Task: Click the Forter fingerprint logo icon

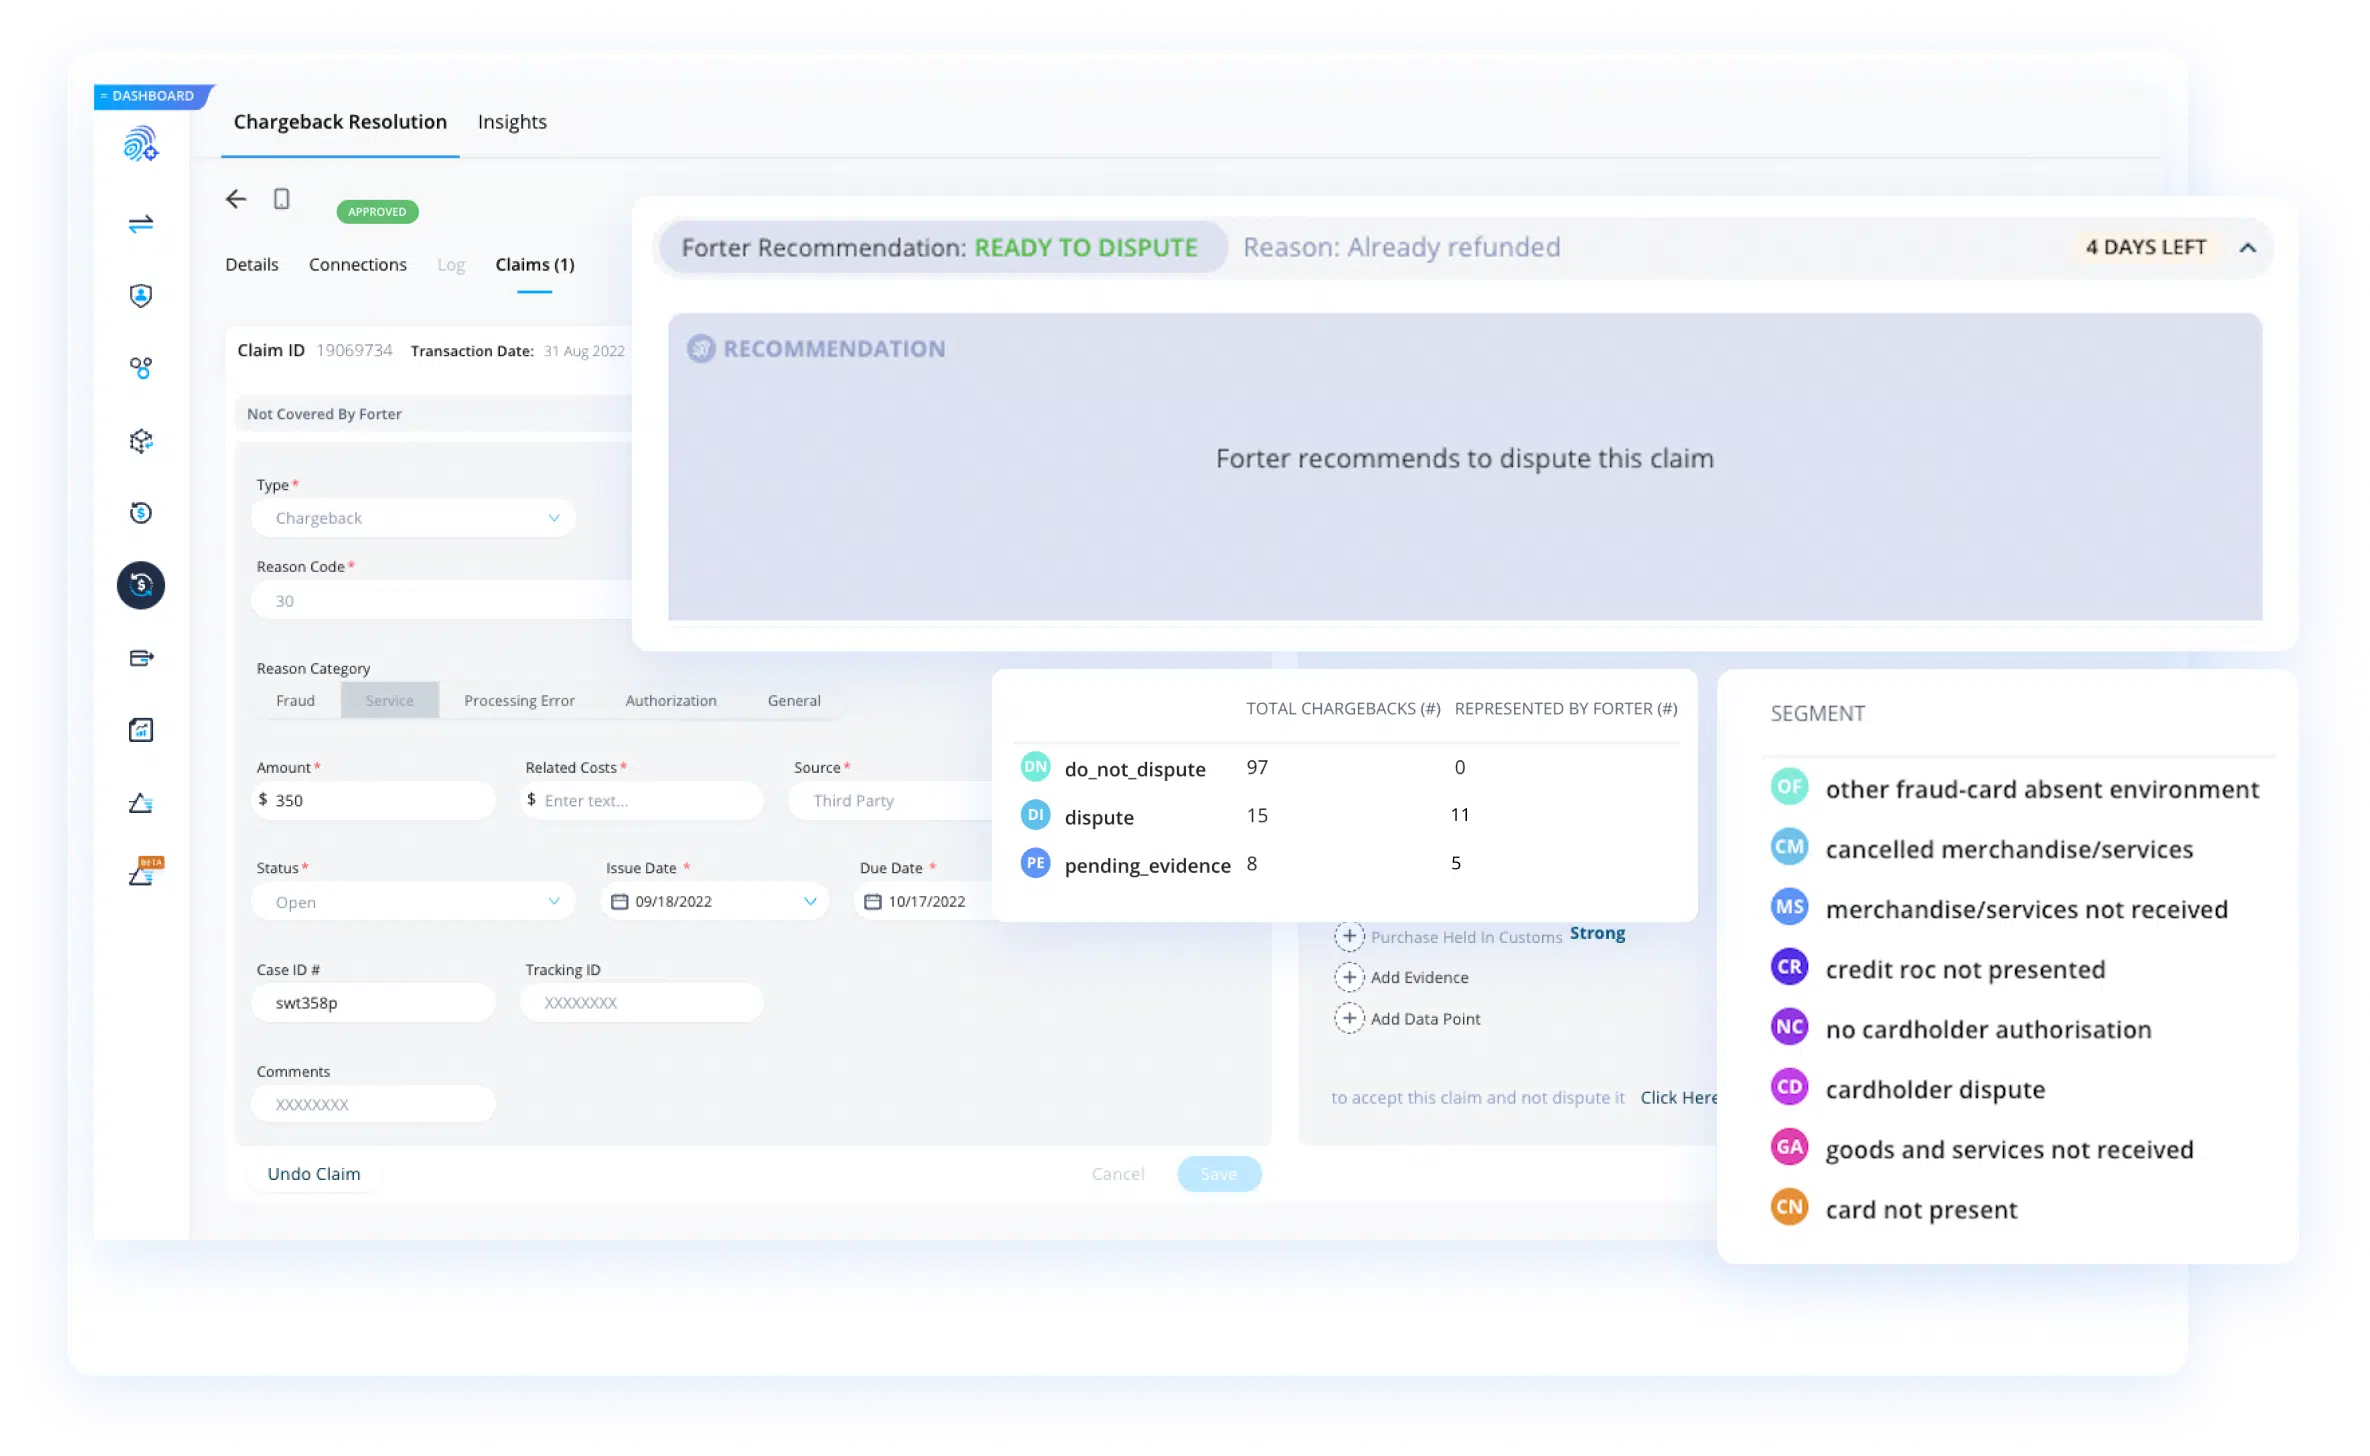Action: pos(141,144)
